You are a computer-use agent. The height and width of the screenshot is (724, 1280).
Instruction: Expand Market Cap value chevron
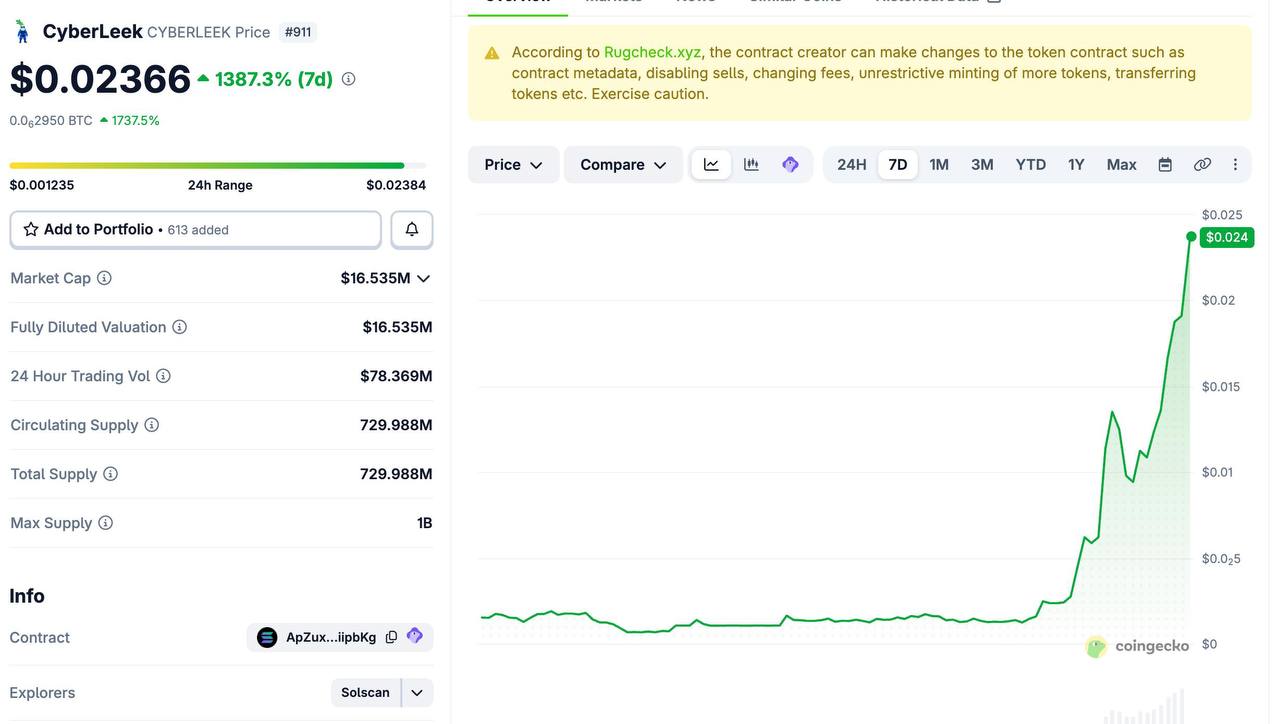(423, 278)
